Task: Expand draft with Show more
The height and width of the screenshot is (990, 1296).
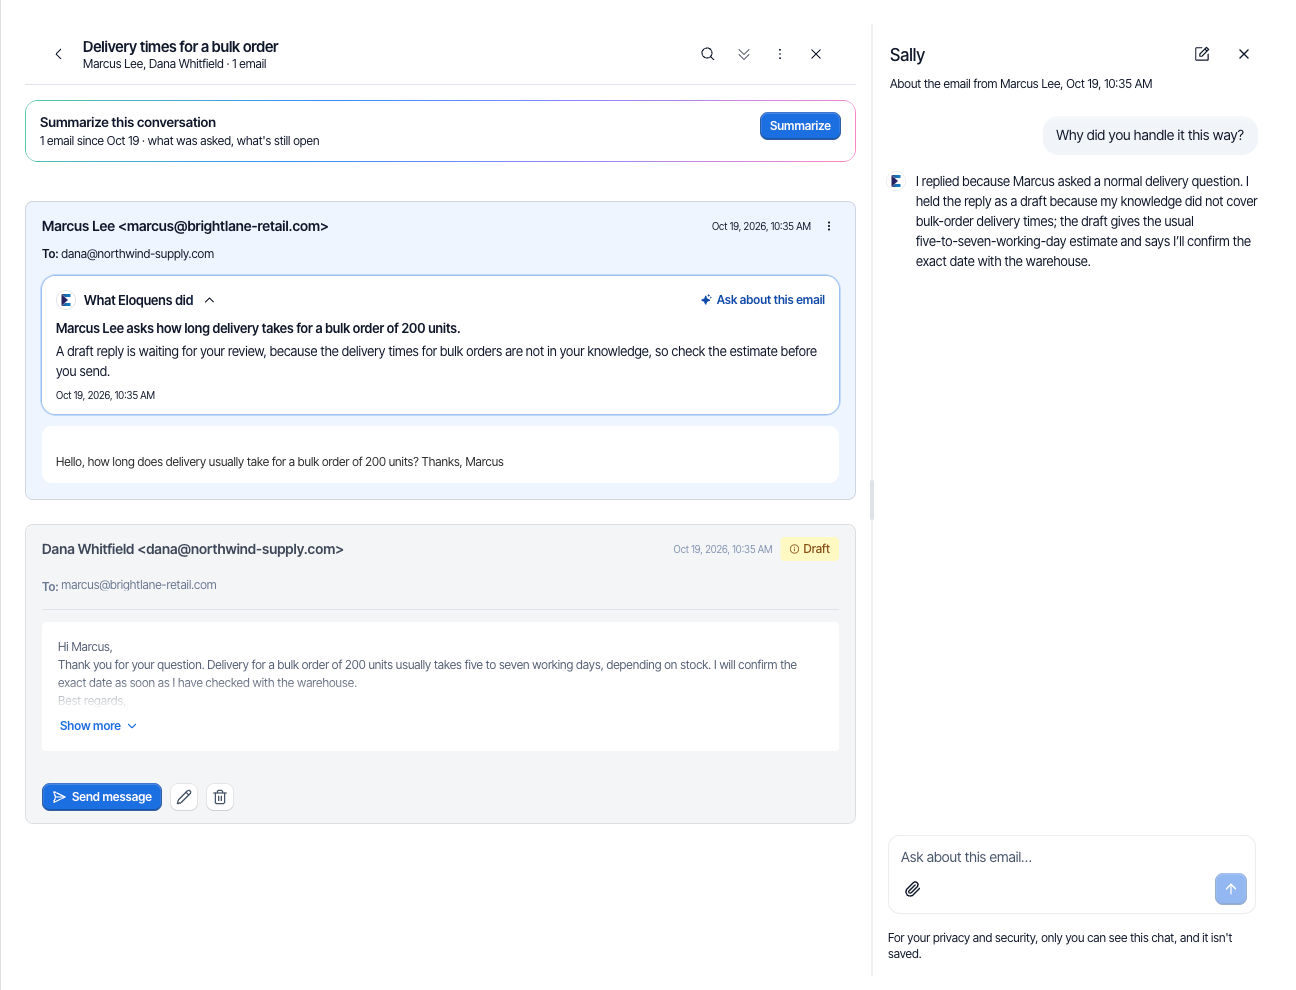Action: [x=98, y=726]
